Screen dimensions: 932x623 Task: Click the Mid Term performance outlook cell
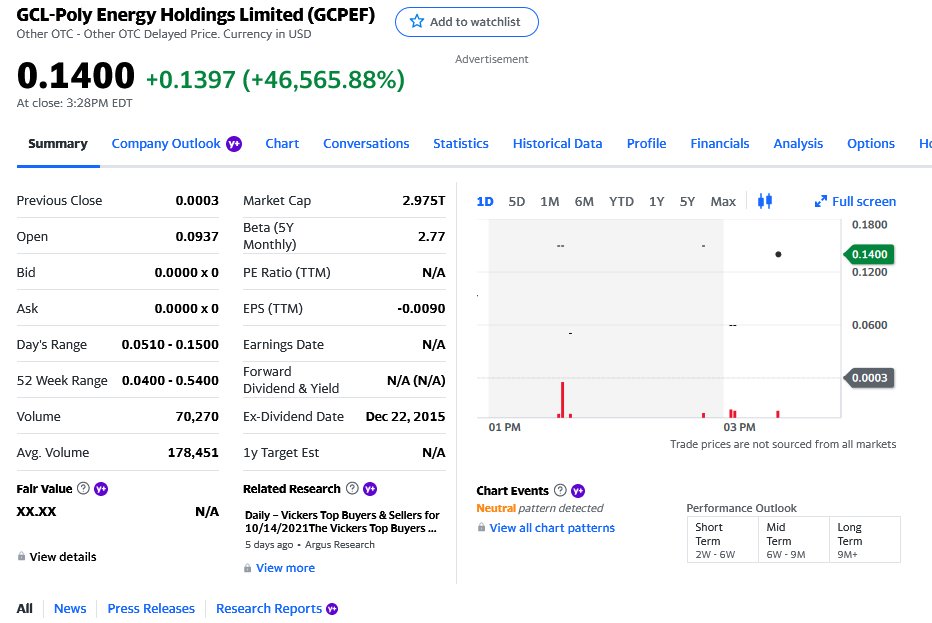[x=794, y=540]
